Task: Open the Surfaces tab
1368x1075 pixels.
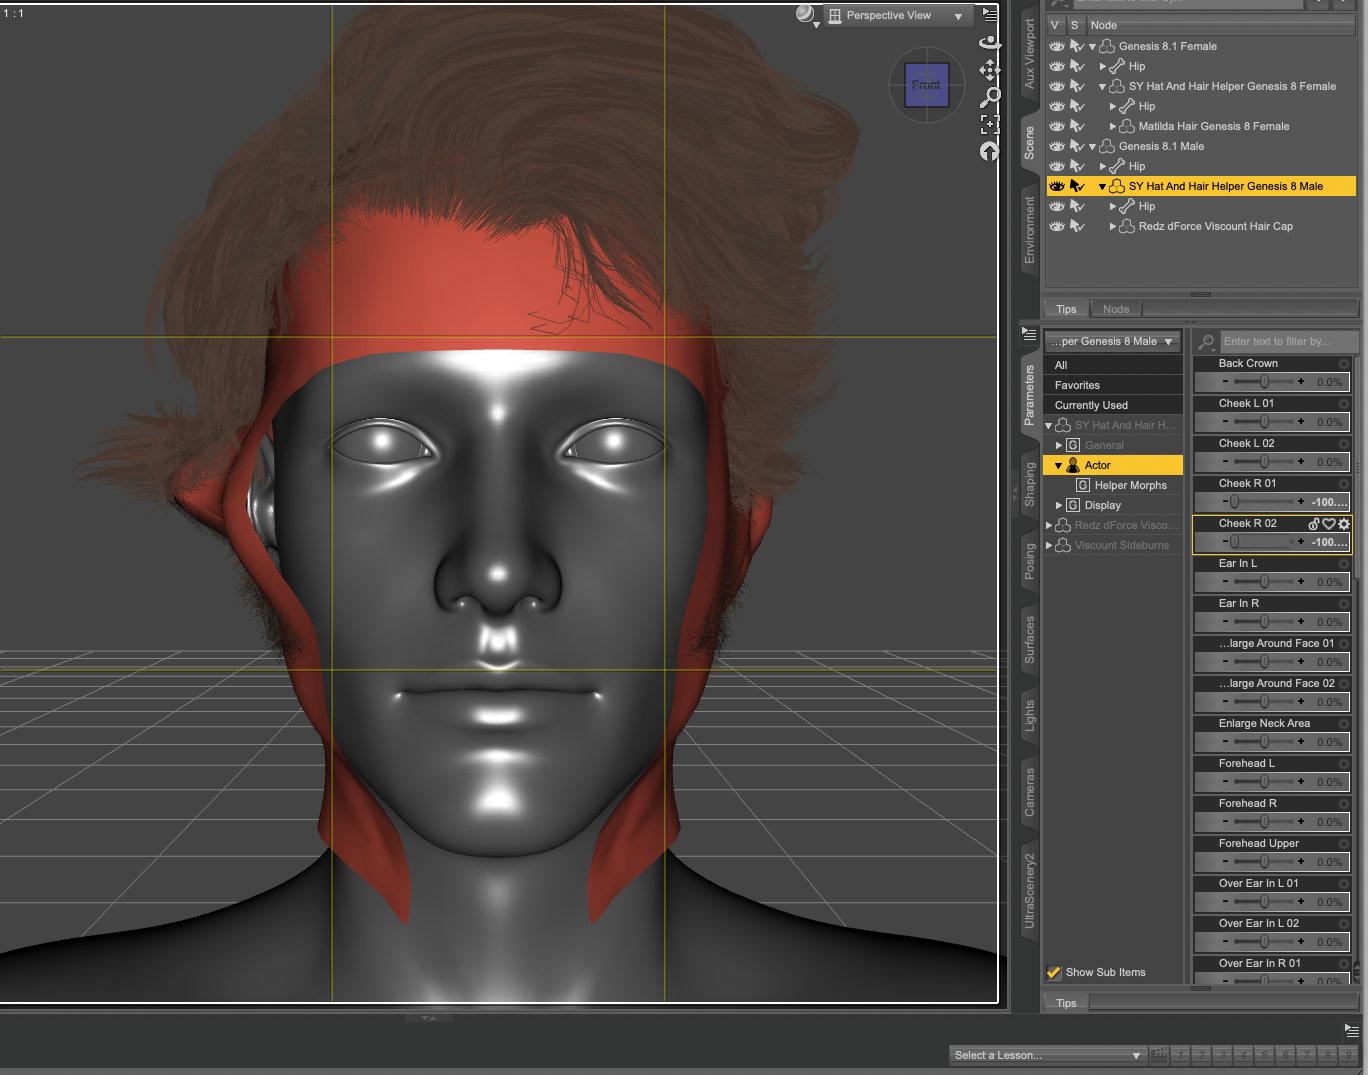Action: [x=1029, y=640]
